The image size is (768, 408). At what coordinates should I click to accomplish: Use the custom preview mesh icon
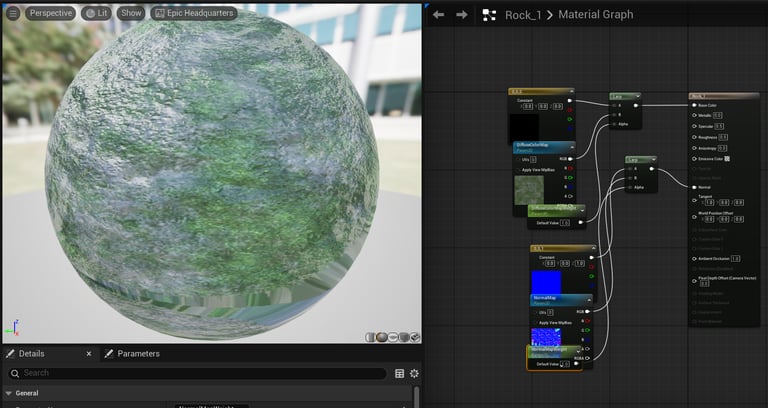pos(415,337)
